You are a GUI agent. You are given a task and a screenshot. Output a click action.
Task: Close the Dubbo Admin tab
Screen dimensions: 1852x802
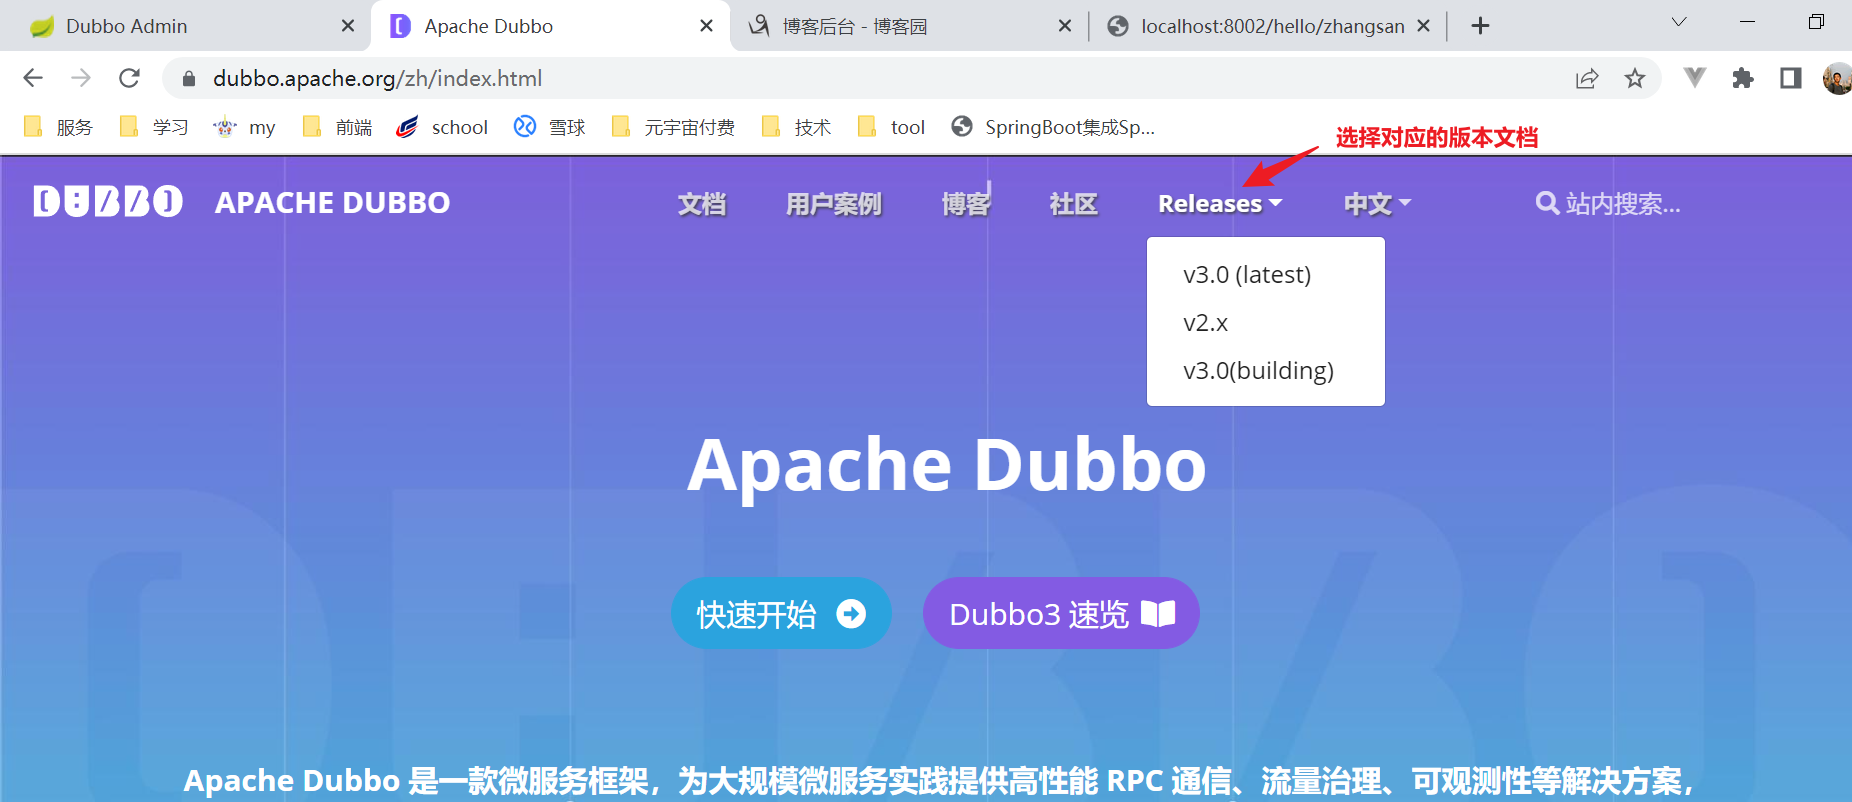[347, 26]
